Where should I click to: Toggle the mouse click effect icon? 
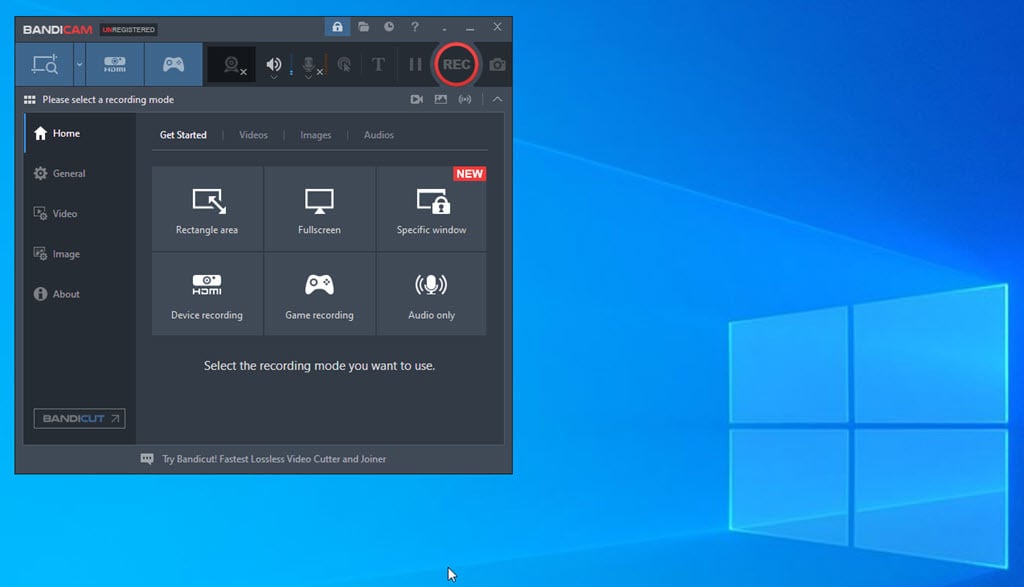tap(344, 64)
